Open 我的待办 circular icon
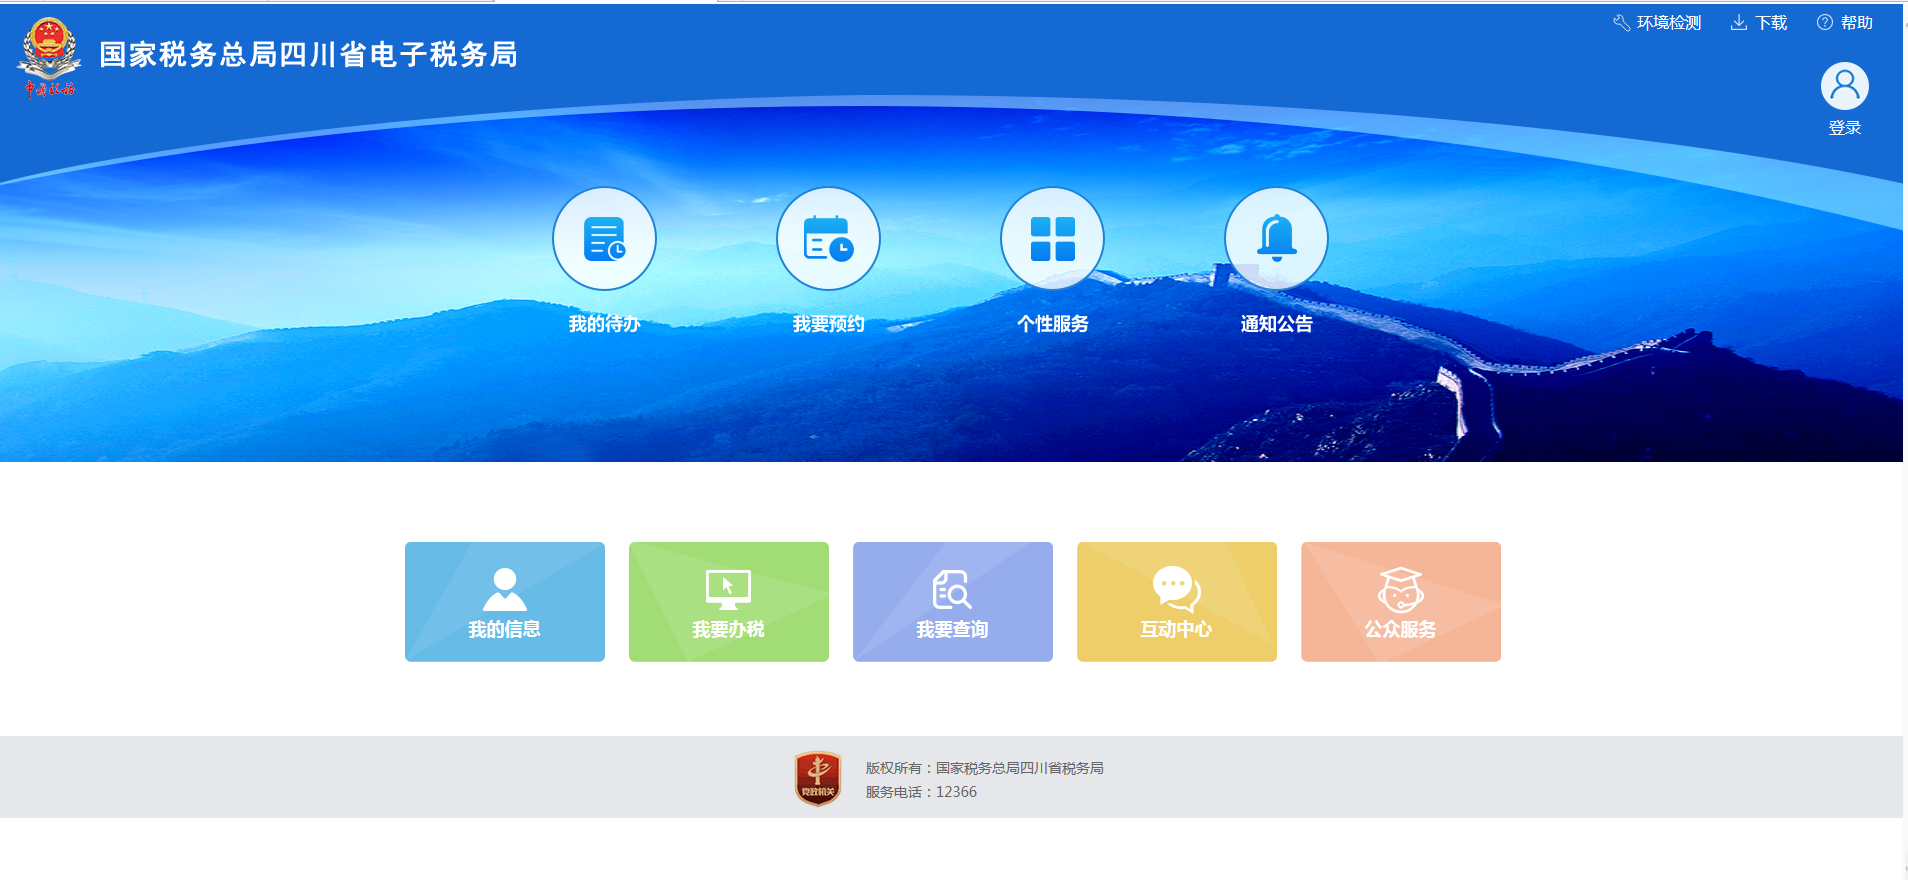1908x880 pixels. pos(604,239)
